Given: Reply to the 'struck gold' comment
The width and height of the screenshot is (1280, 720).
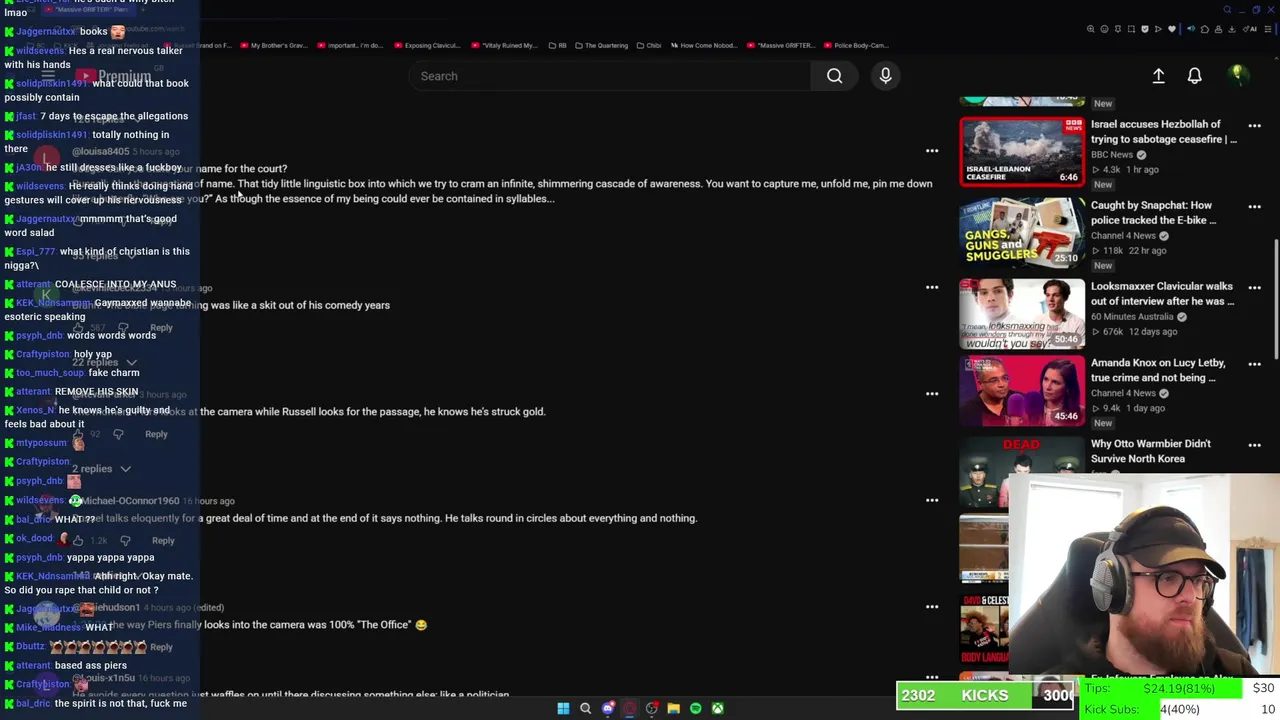Looking at the screenshot, I should point(156,434).
